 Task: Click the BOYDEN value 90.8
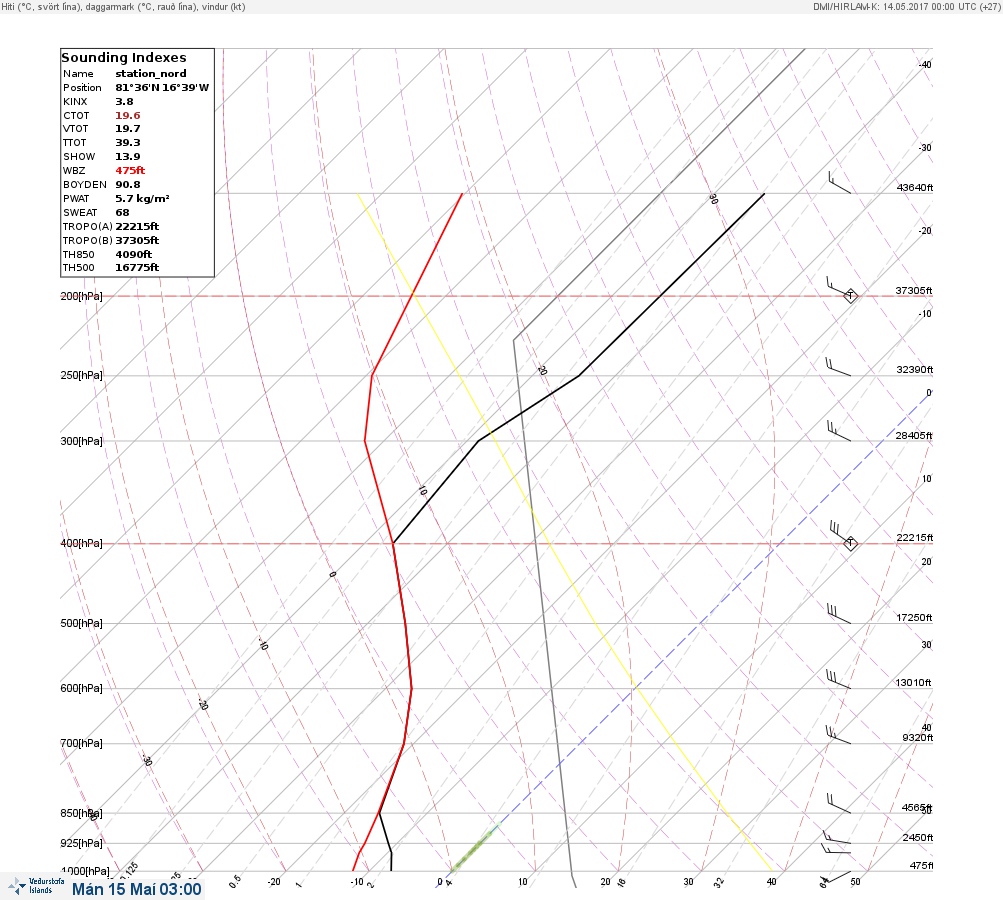[x=127, y=184]
